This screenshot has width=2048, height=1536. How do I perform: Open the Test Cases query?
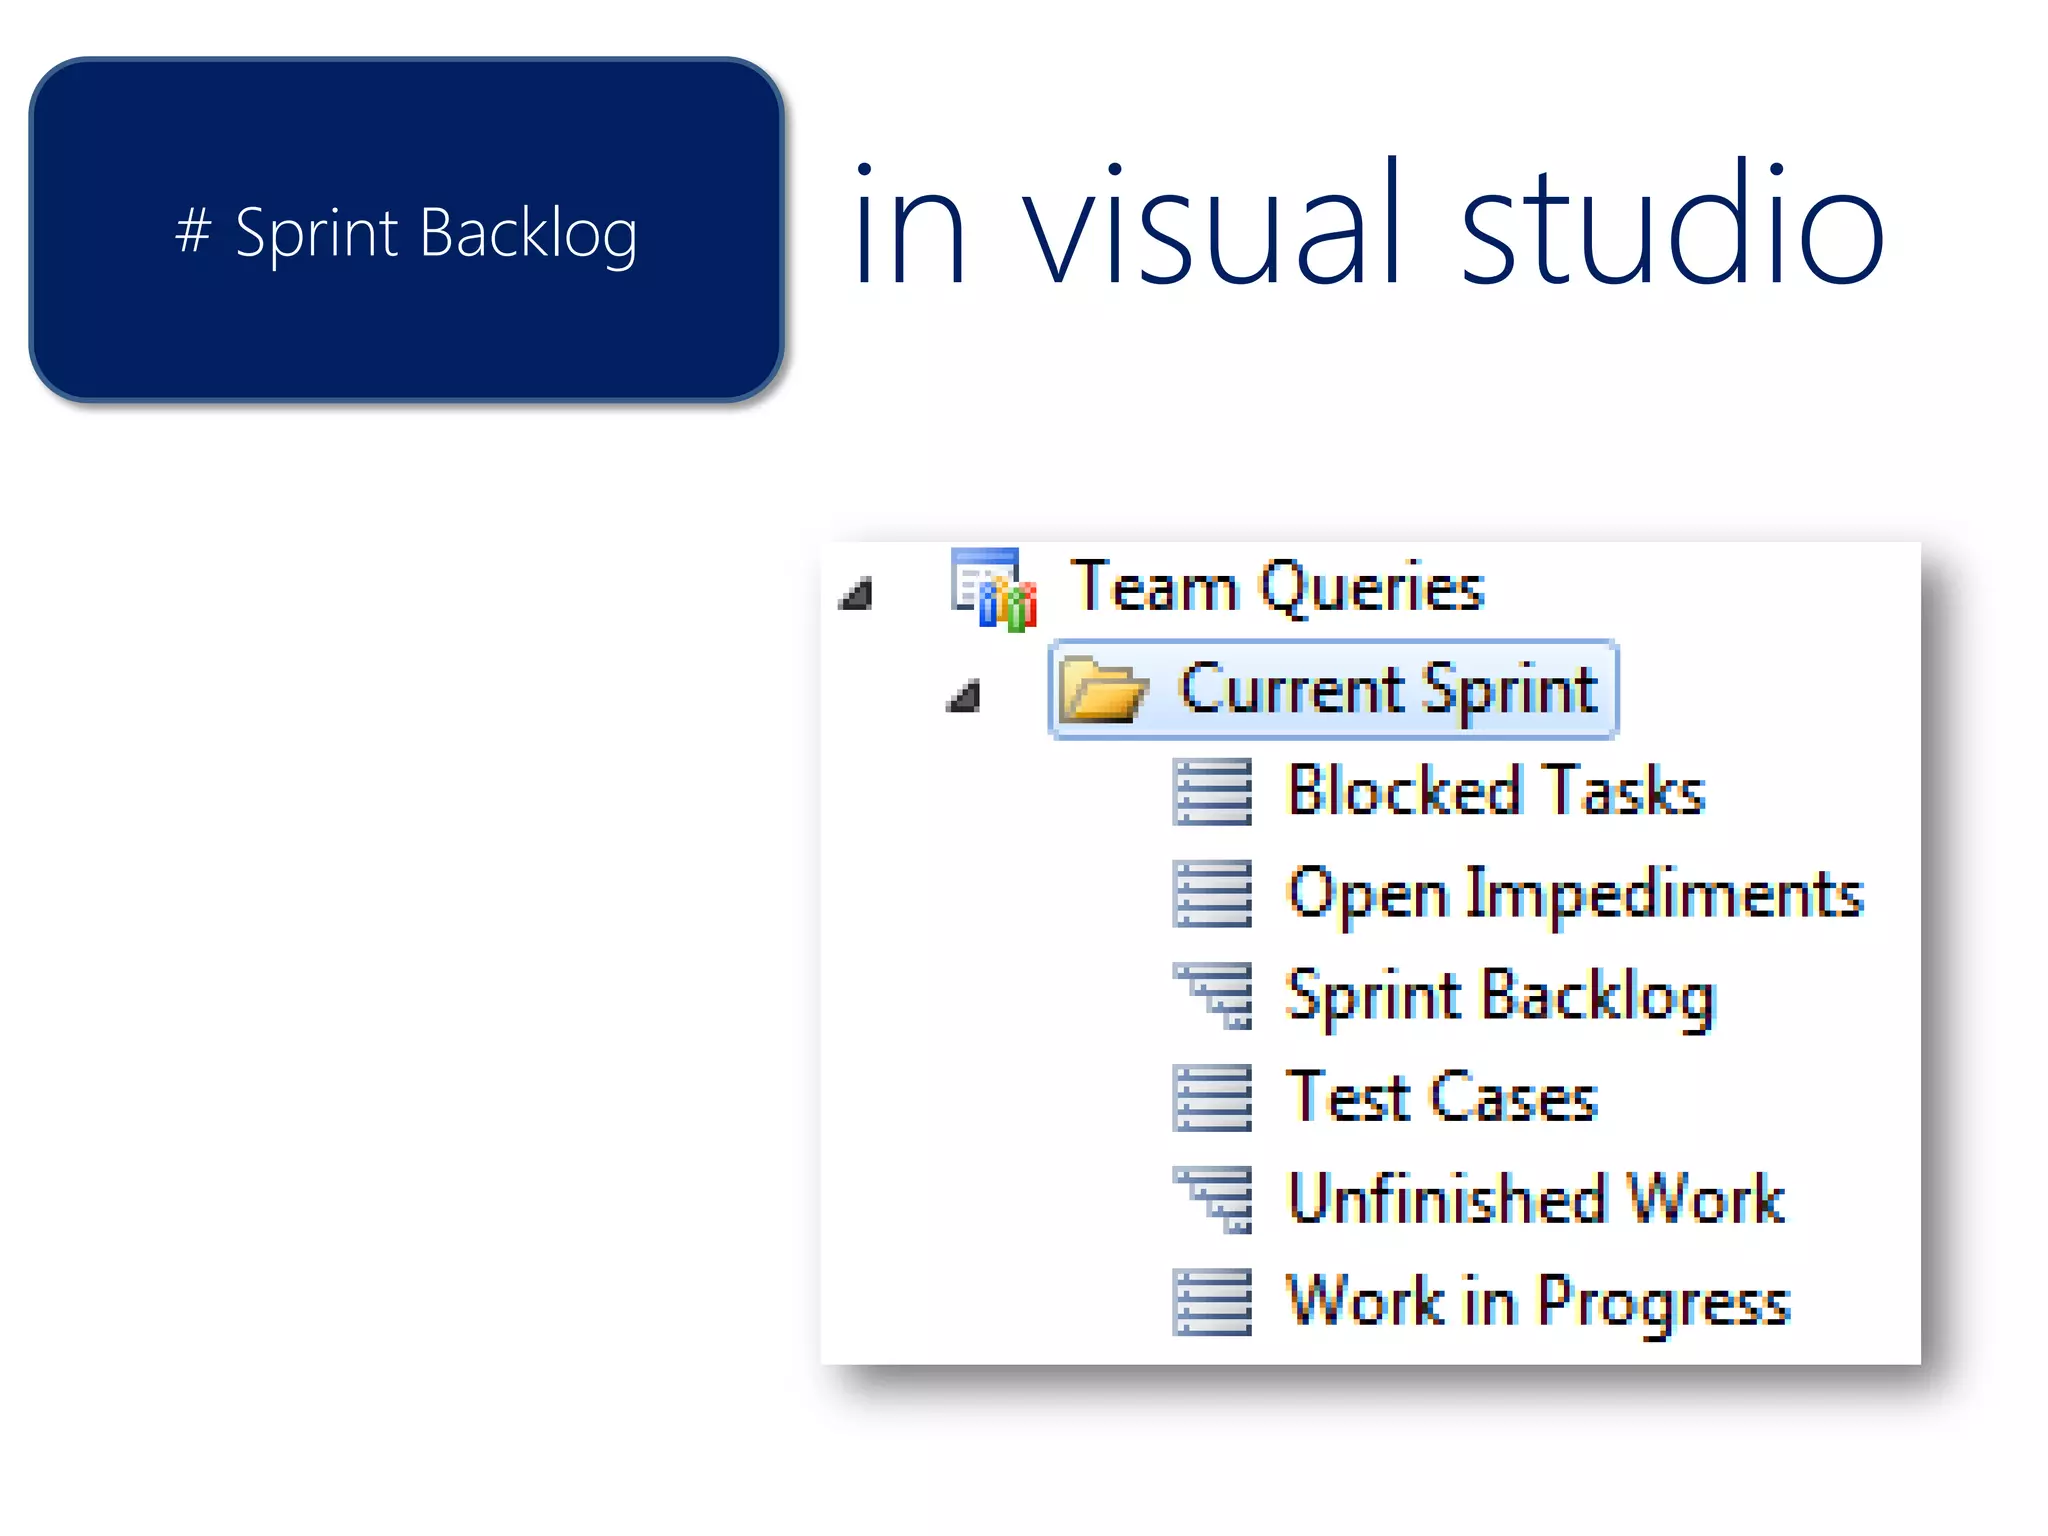[x=1443, y=1098]
